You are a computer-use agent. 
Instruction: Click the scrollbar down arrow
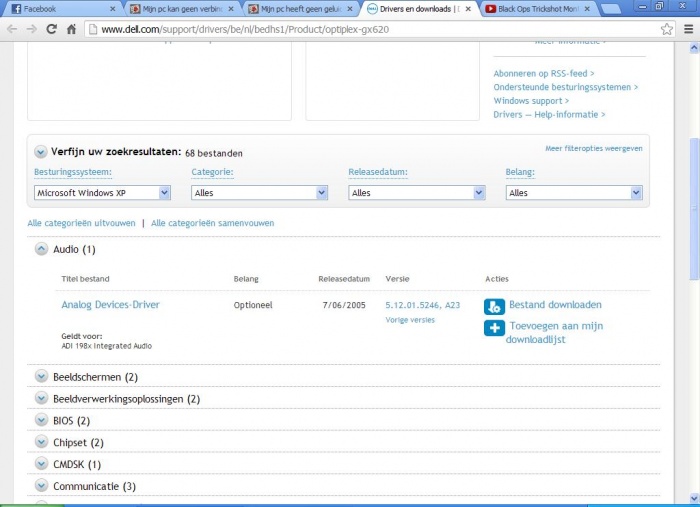694,498
